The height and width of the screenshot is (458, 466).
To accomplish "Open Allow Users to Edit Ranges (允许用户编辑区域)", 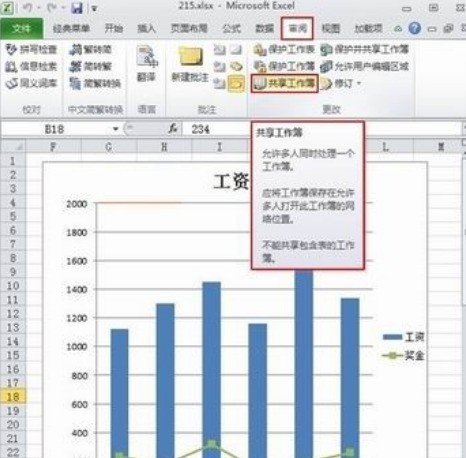I will pos(365,66).
